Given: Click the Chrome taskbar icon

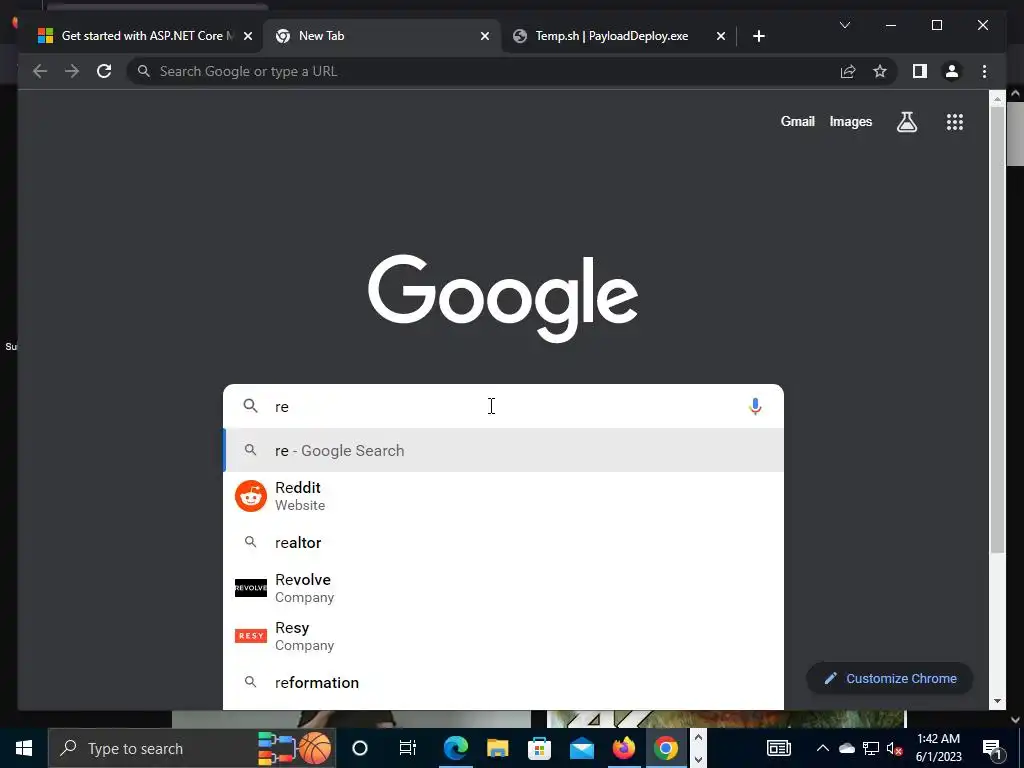Looking at the screenshot, I should pyautogui.click(x=665, y=748).
